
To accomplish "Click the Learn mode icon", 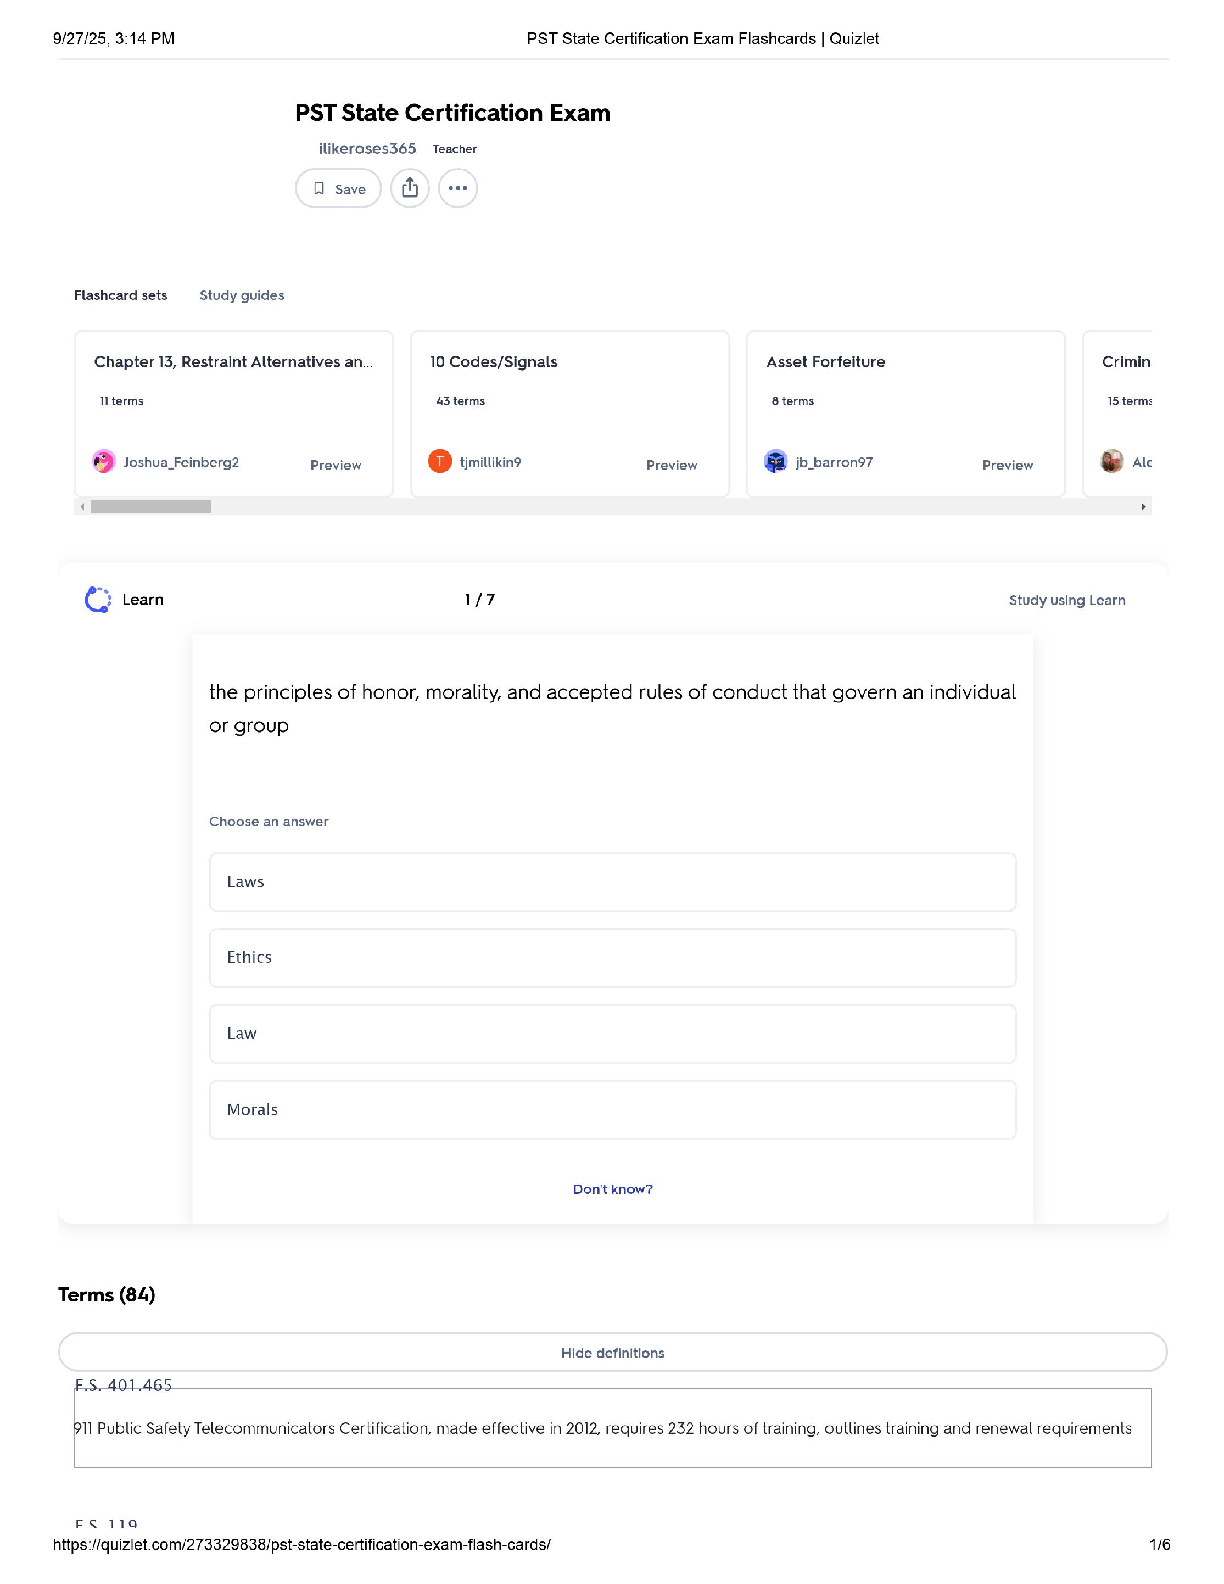I will click(98, 599).
